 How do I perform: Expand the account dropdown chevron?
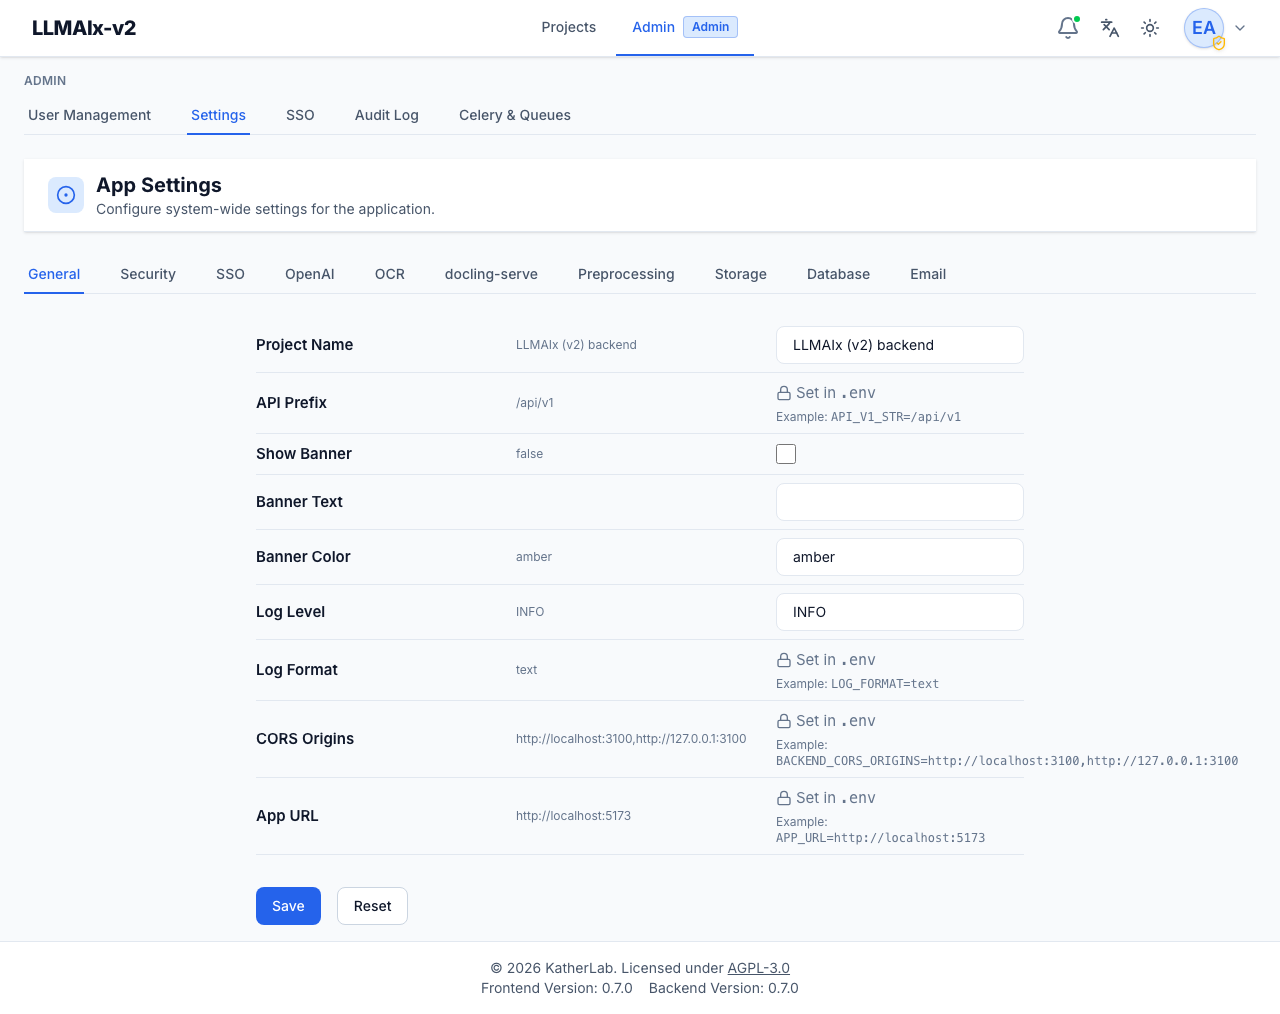1240,28
